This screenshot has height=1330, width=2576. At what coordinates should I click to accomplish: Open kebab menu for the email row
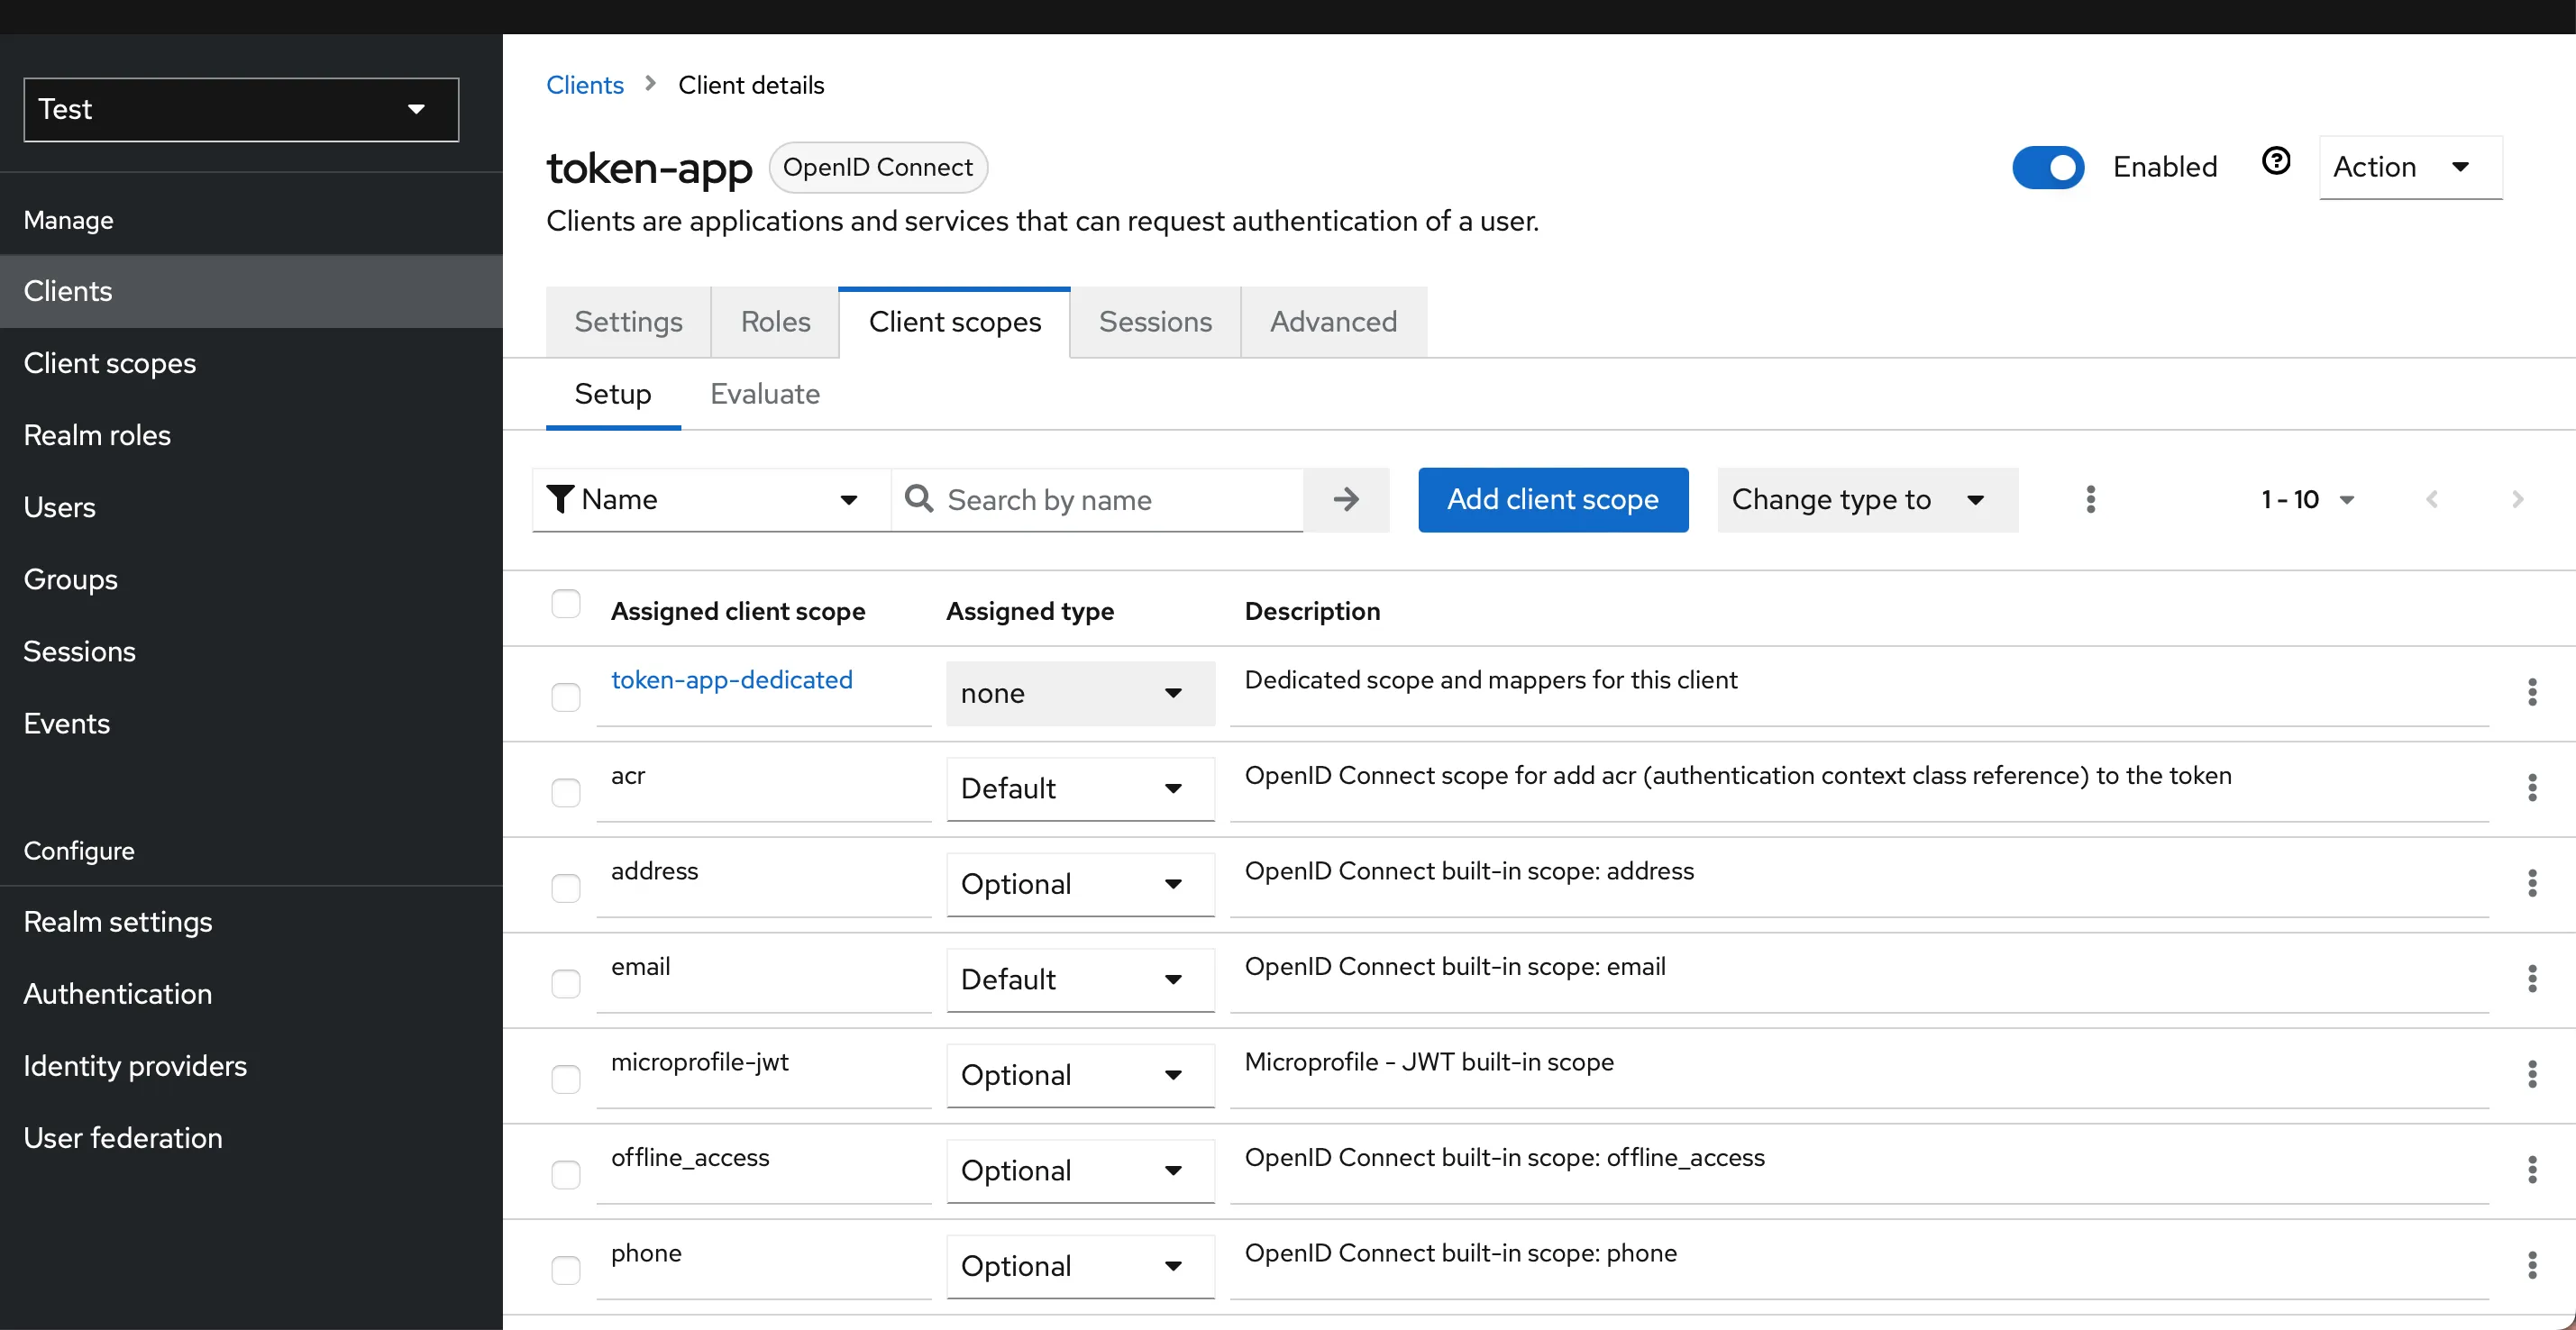coord(2532,979)
